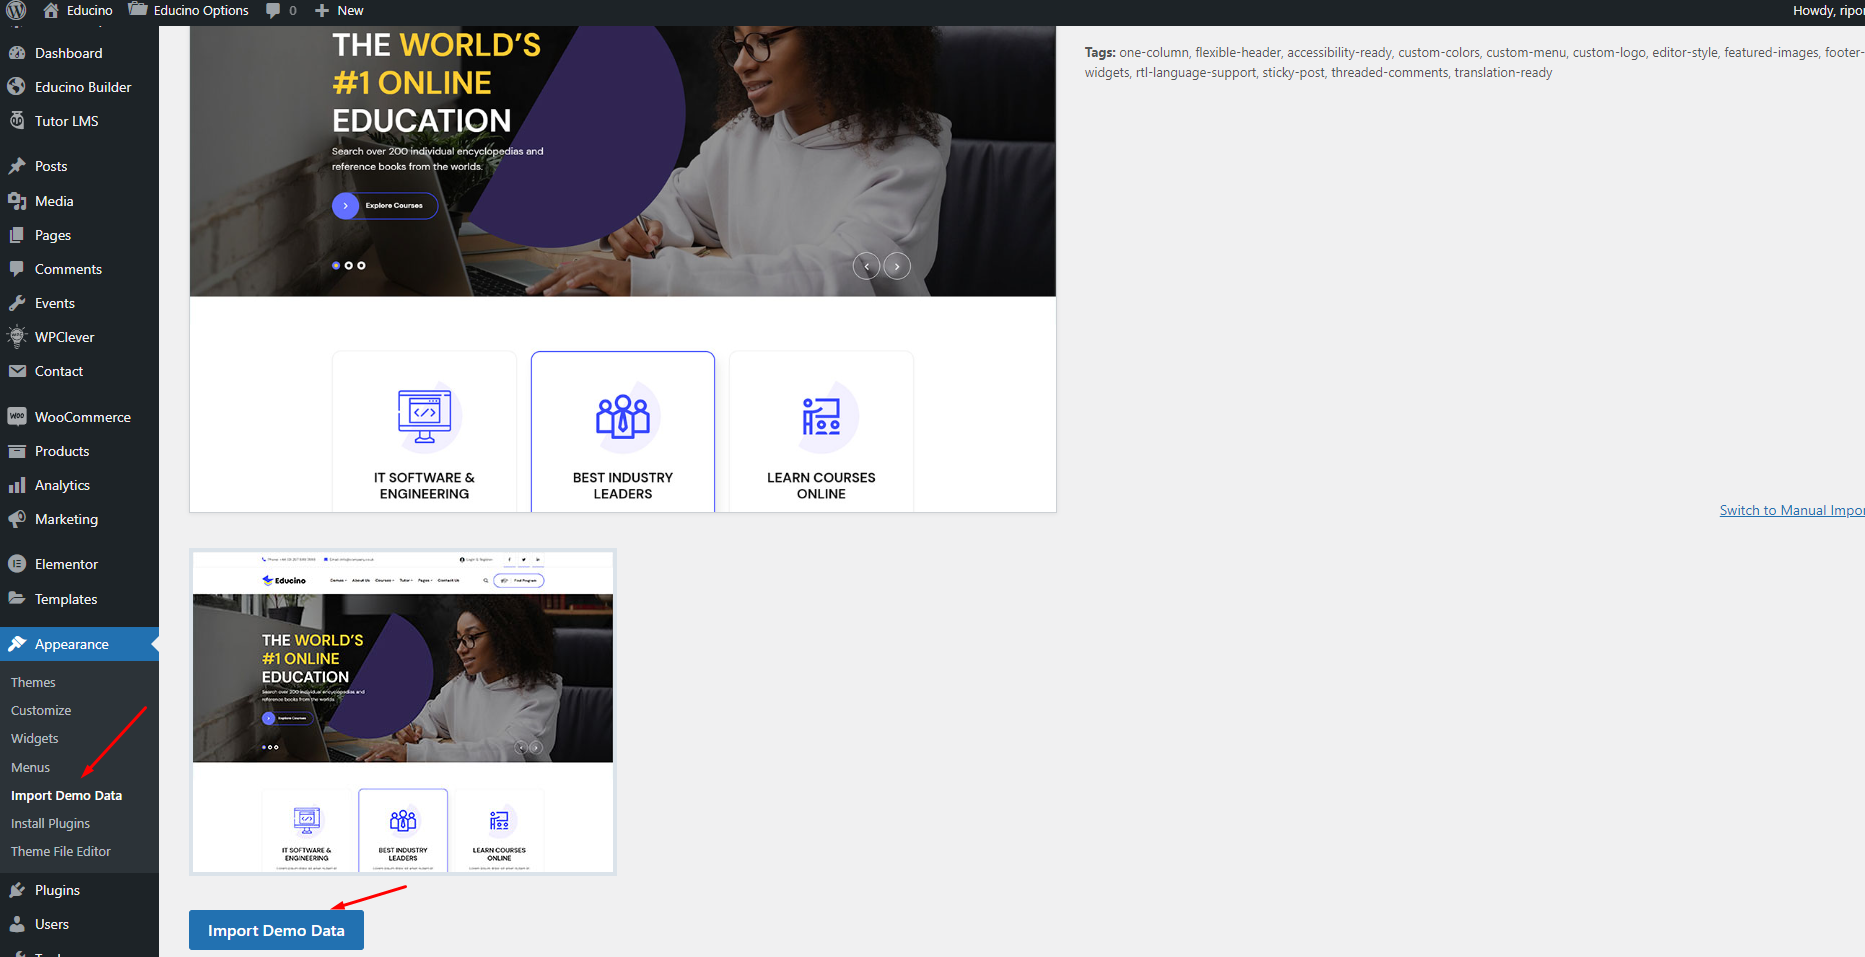The height and width of the screenshot is (957, 1865).
Task: Click the Marketing megaphone icon
Action: (x=17, y=519)
